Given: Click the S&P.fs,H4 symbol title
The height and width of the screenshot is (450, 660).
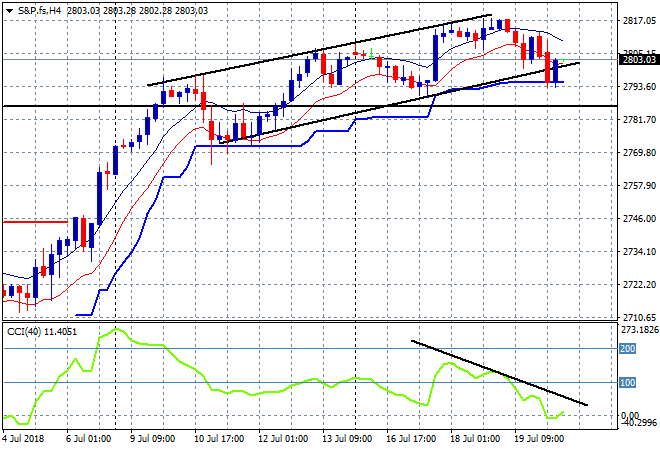Looking at the screenshot, I should [x=39, y=11].
